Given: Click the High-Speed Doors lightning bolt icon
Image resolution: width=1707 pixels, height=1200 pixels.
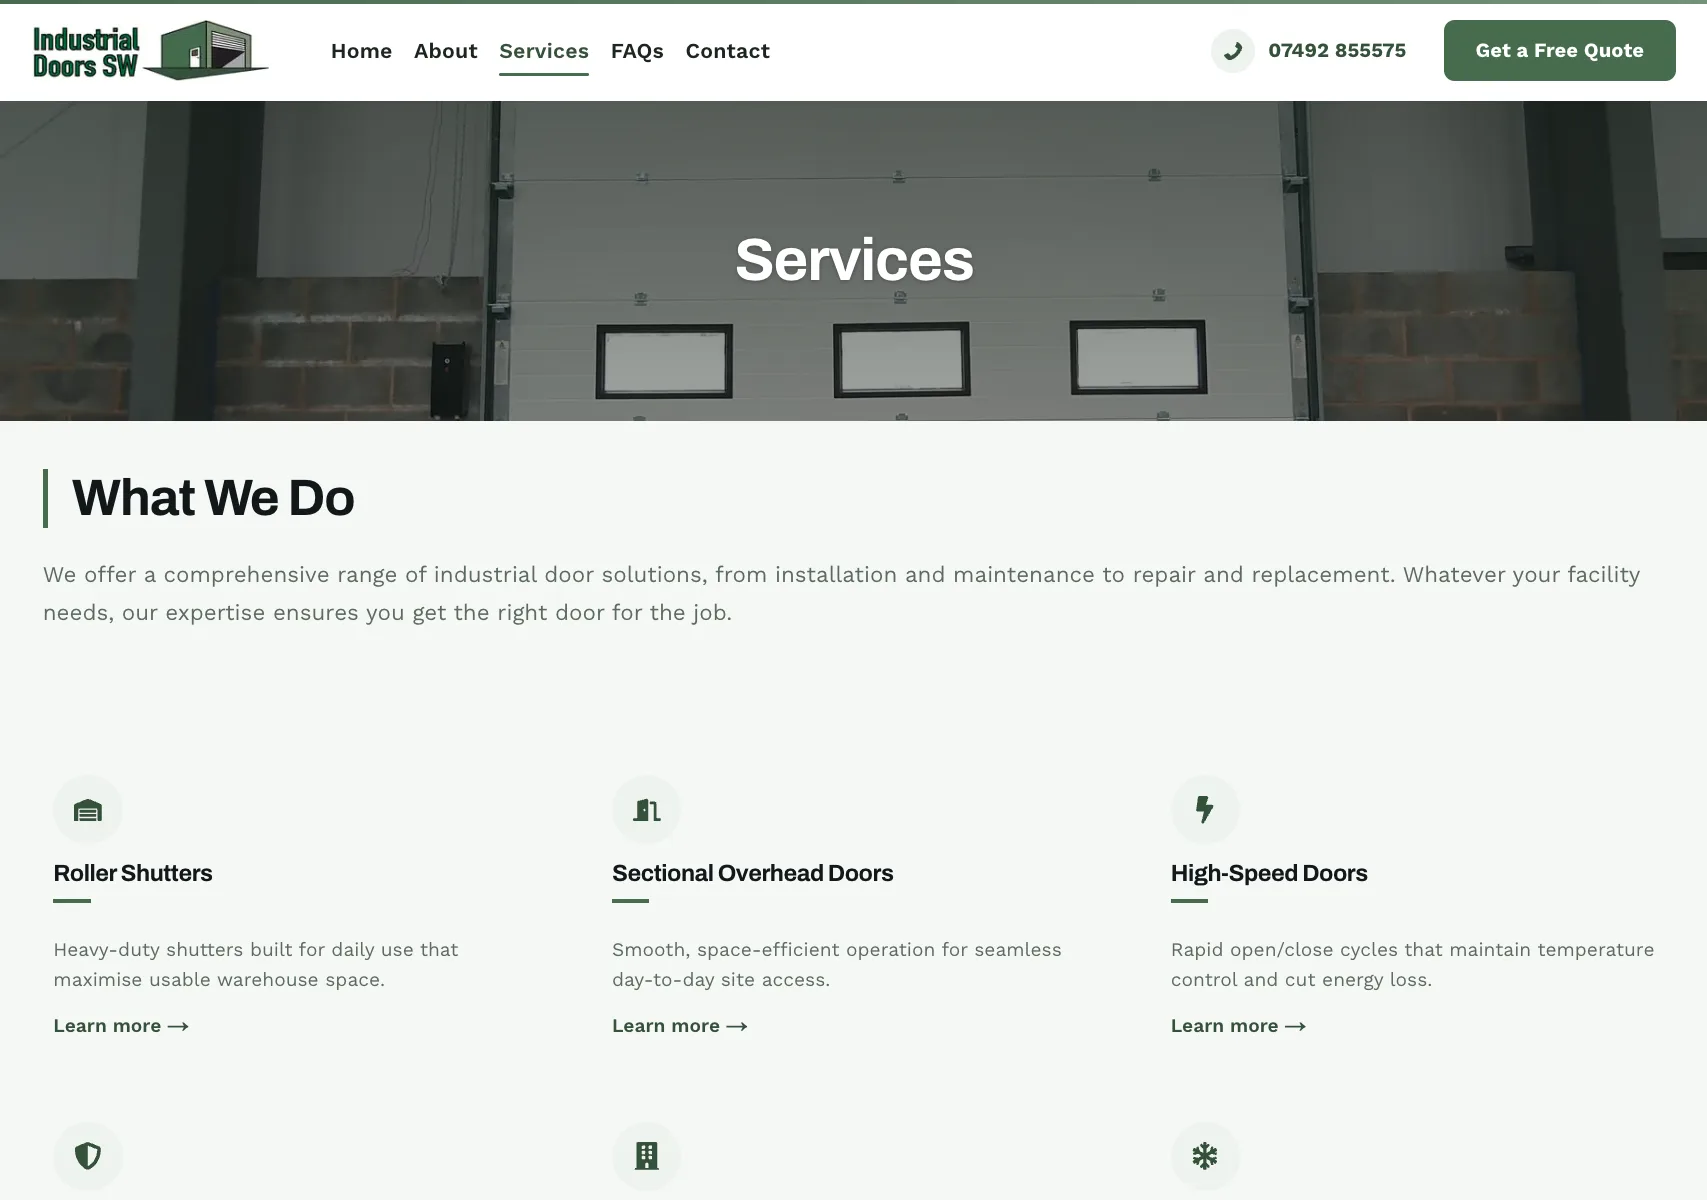Looking at the screenshot, I should tap(1205, 810).
